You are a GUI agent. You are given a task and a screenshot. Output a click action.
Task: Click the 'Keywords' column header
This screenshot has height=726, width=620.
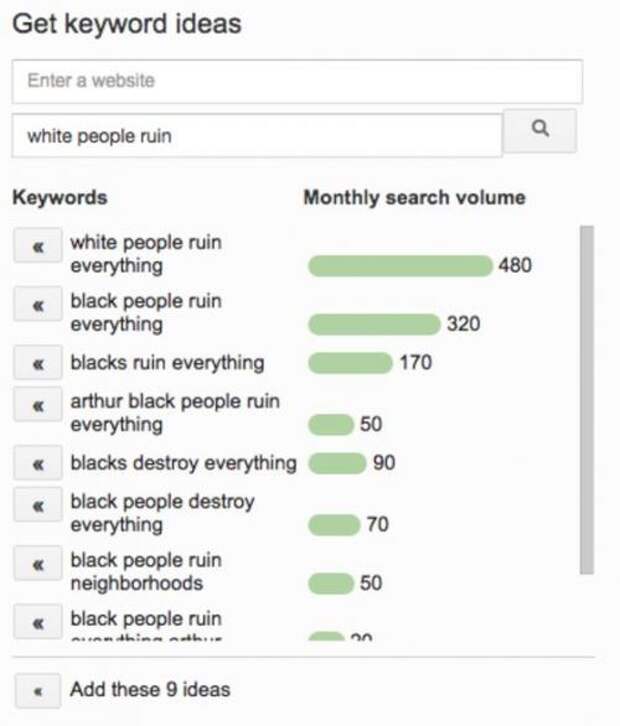(60, 197)
